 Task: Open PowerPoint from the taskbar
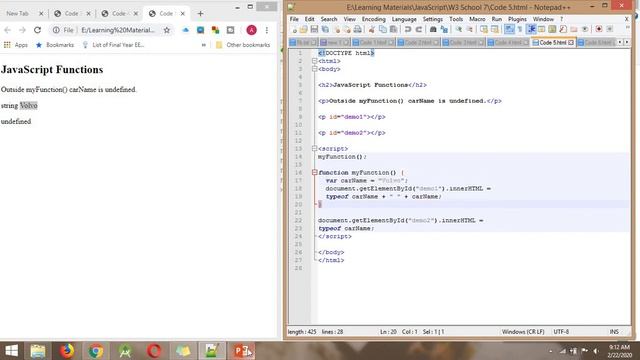[241, 351]
